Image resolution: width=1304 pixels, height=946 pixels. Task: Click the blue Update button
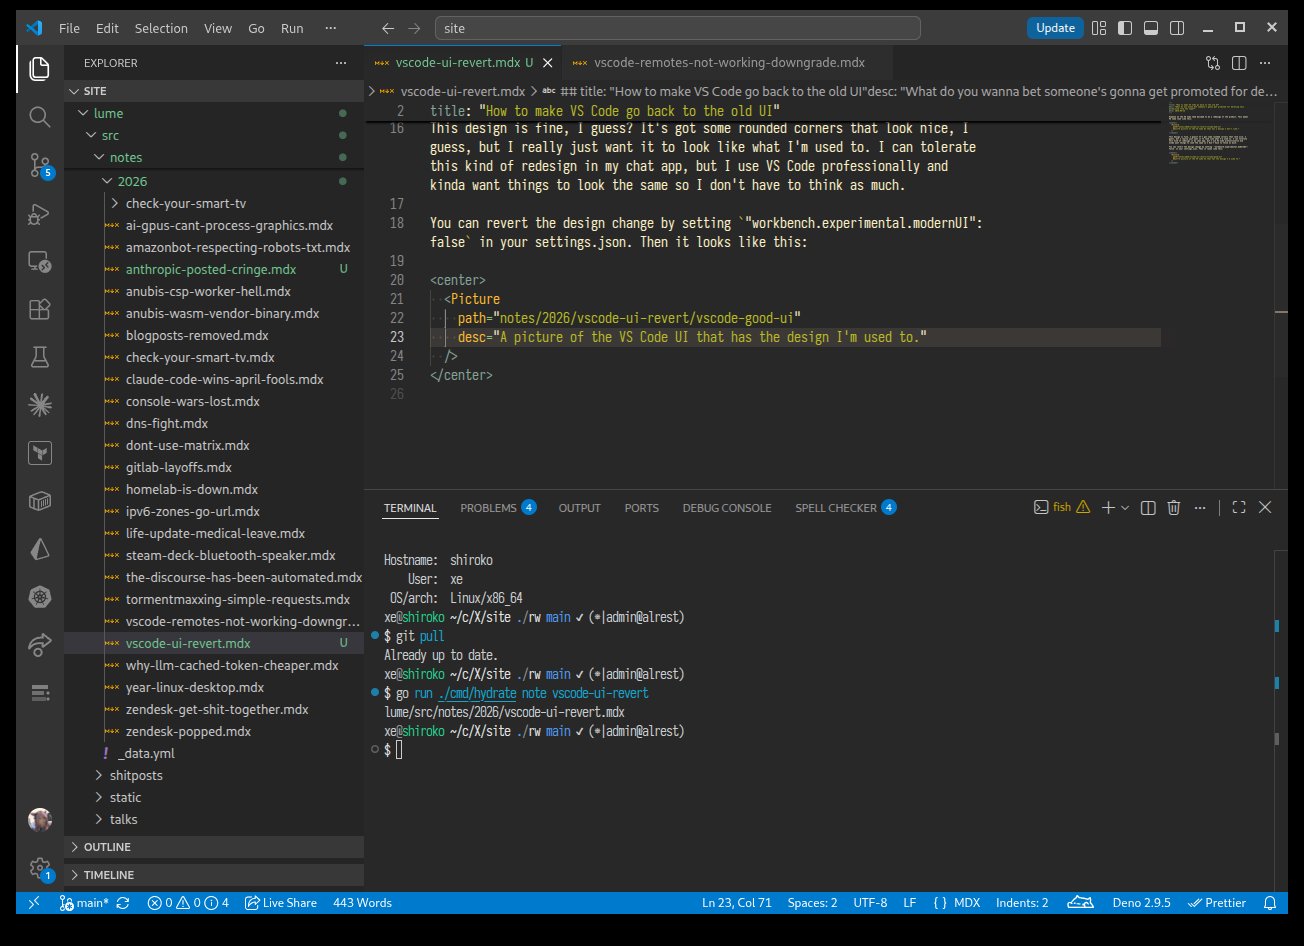click(1055, 28)
